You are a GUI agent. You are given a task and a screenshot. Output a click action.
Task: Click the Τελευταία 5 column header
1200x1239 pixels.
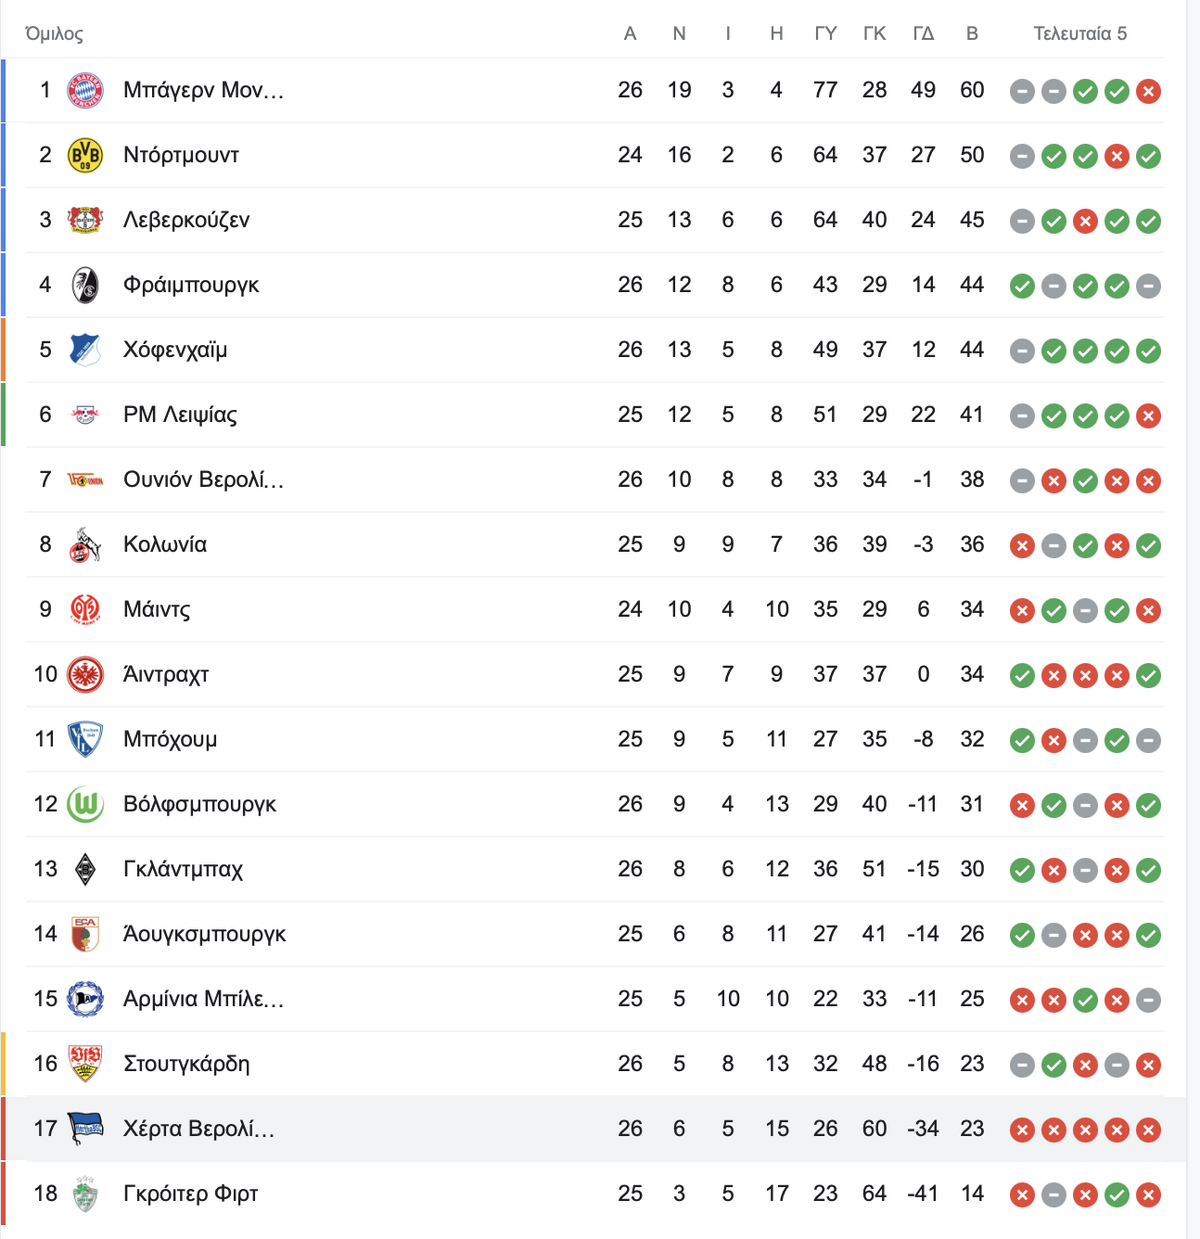[x=1080, y=34]
